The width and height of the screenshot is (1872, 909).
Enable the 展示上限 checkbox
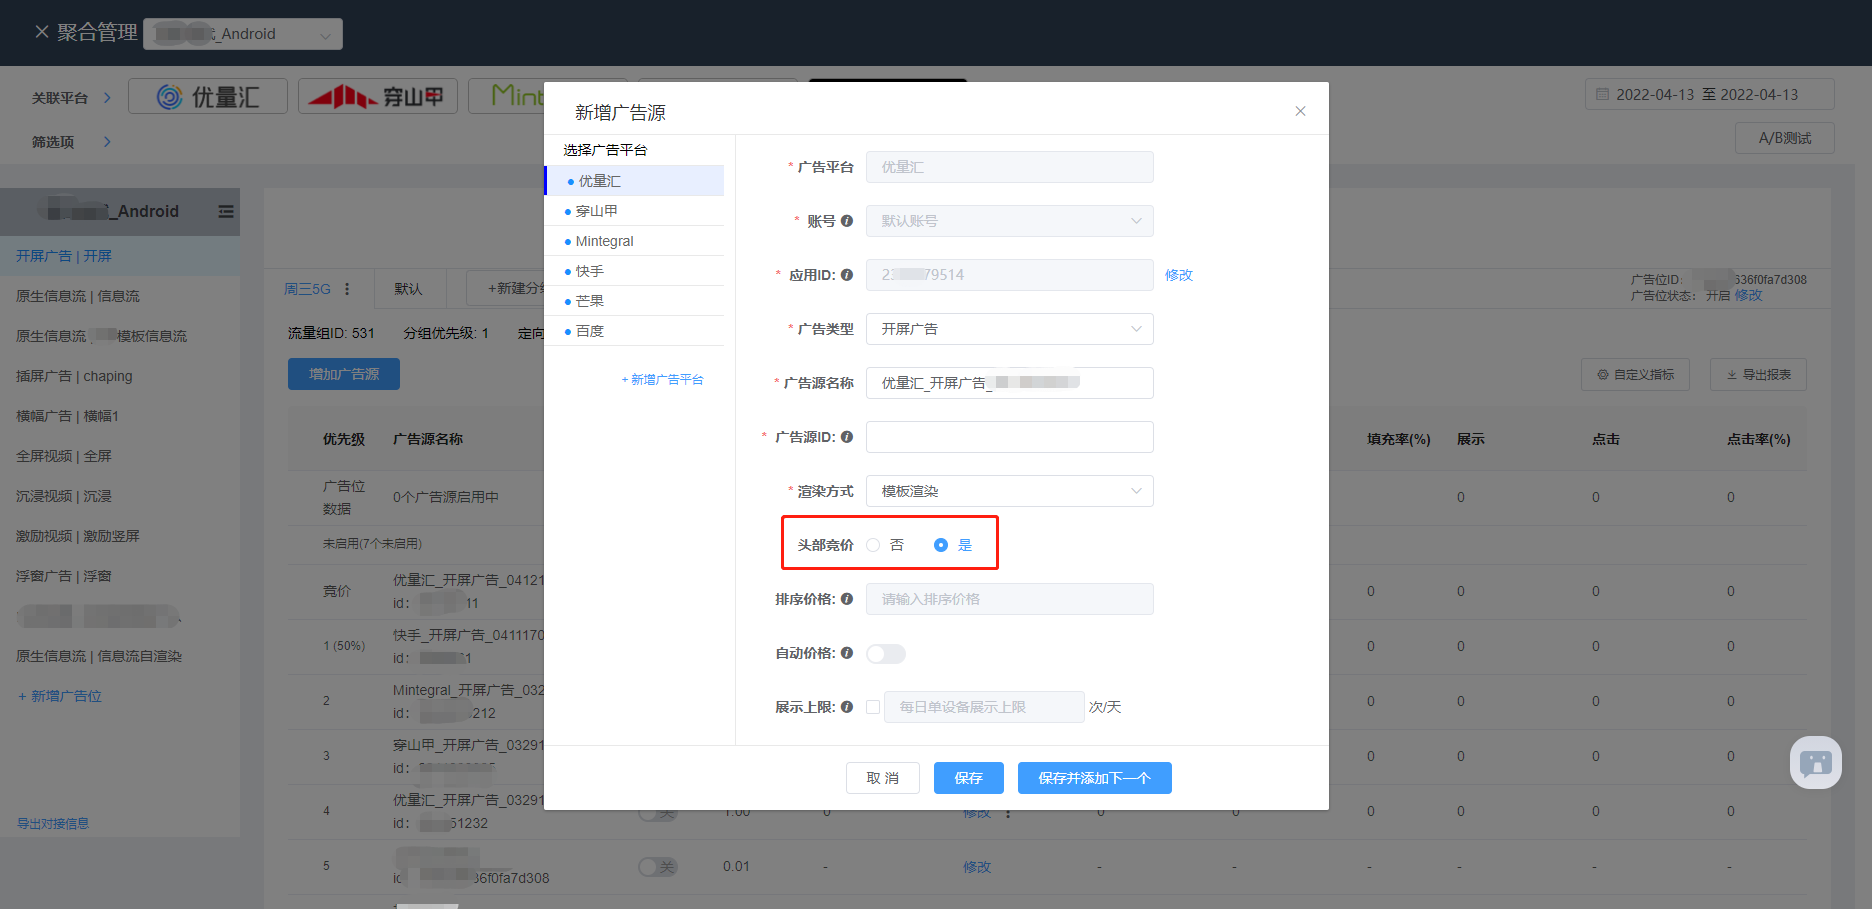pos(873,707)
